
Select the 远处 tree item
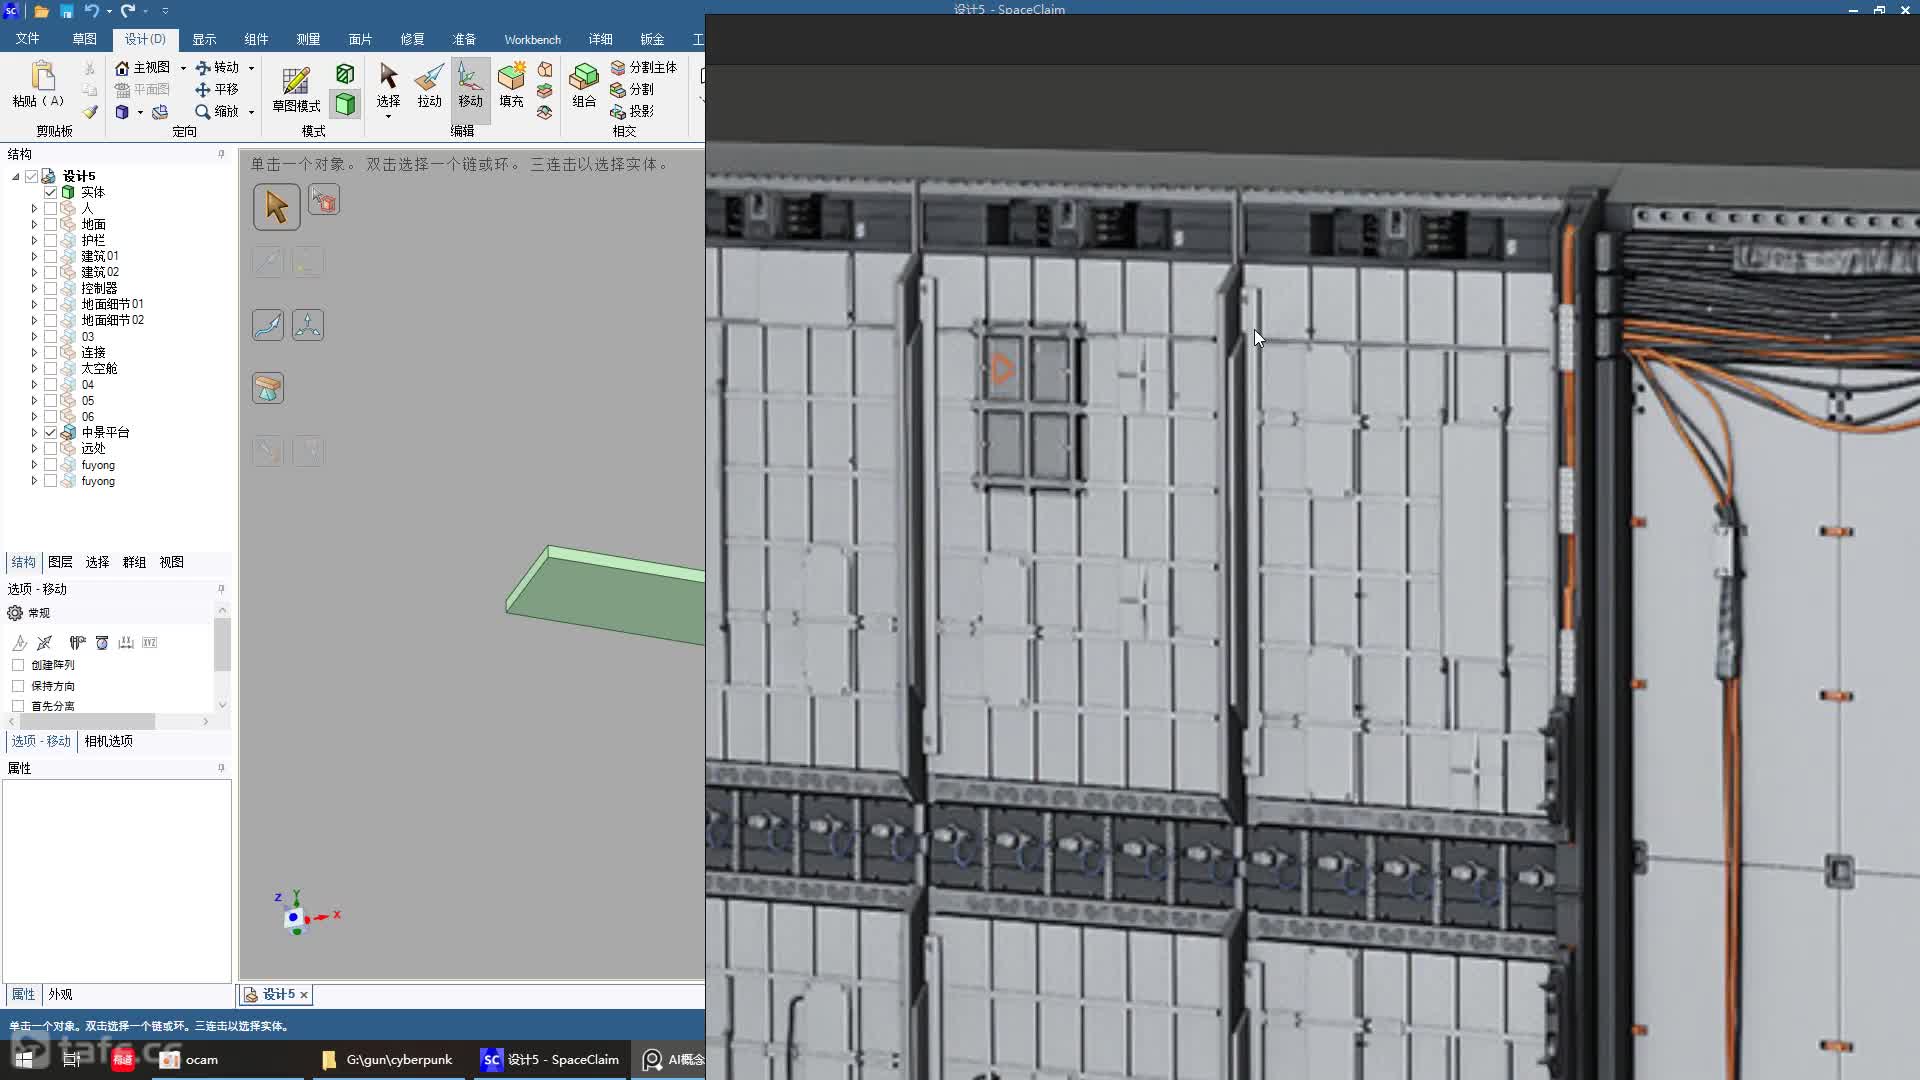pos(93,448)
